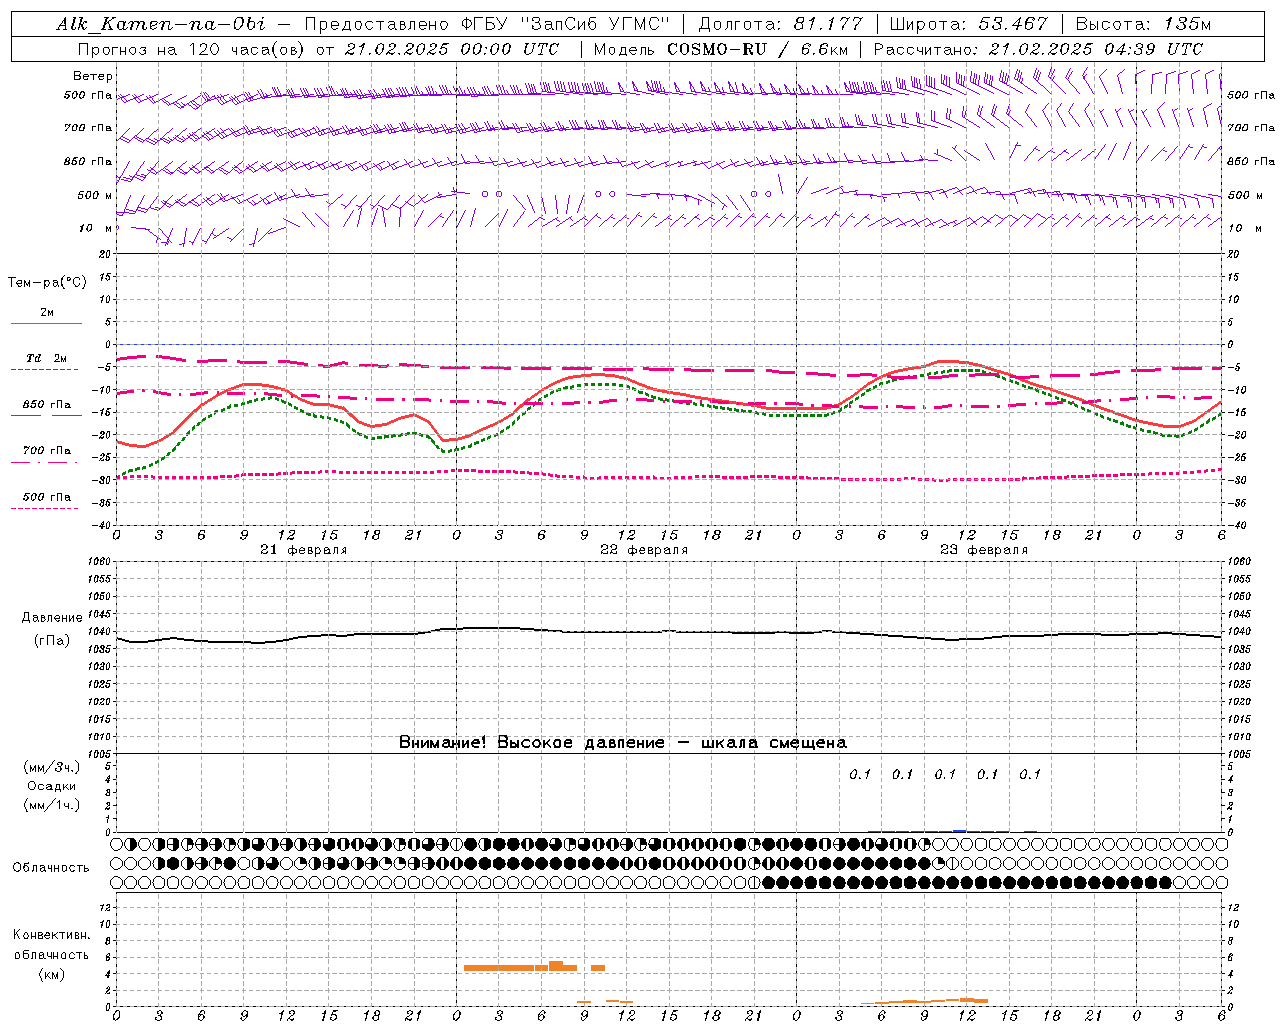Select the longitude value Долгота: 81.177
The width and height of the screenshot is (1280, 1024).
[780, 24]
